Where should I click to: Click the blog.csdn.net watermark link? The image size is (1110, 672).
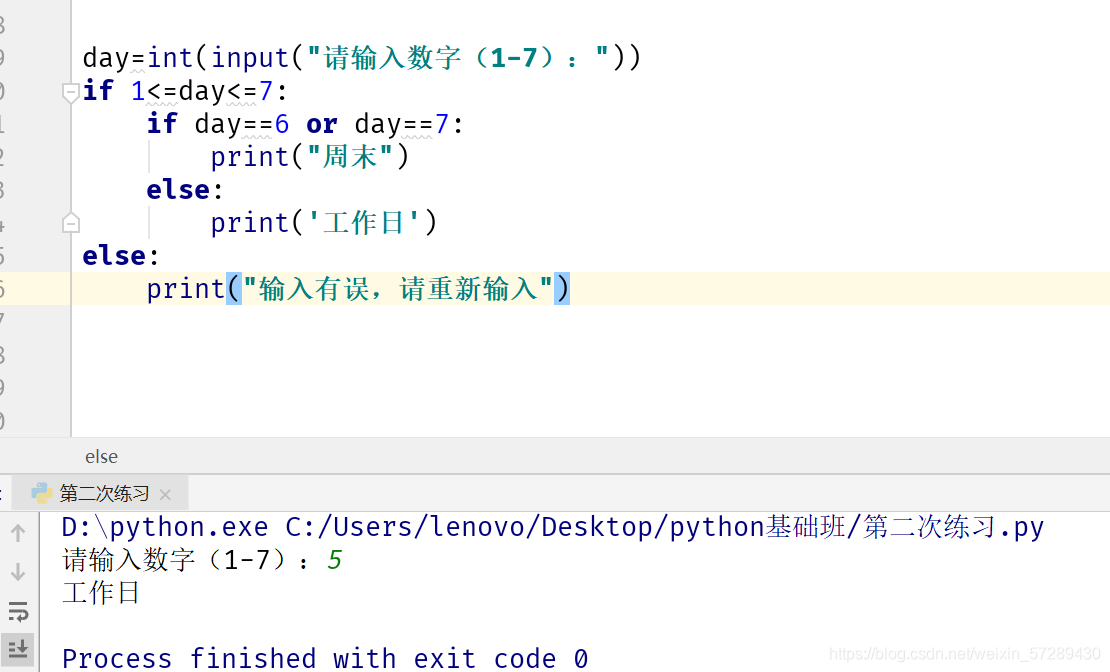(x=964, y=653)
